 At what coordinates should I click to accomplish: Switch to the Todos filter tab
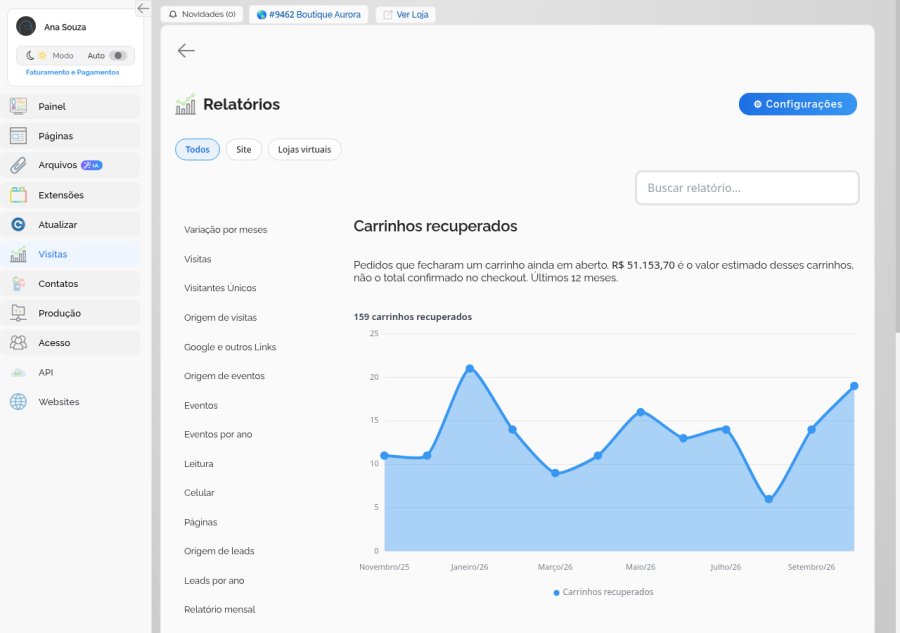click(197, 149)
